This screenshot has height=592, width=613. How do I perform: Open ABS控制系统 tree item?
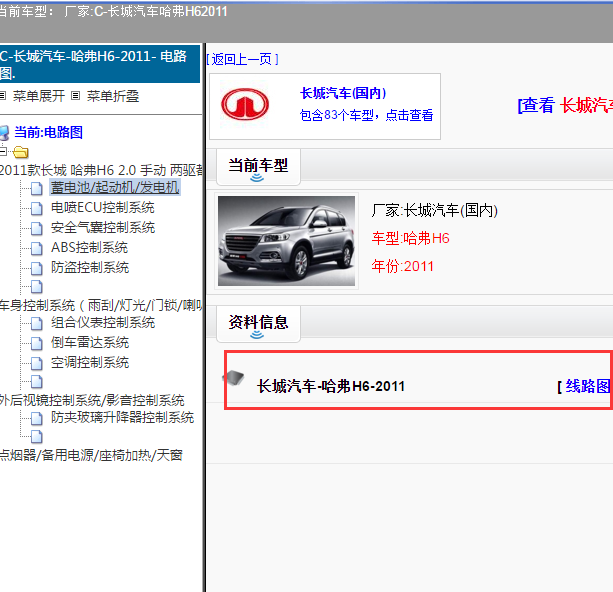click(89, 247)
